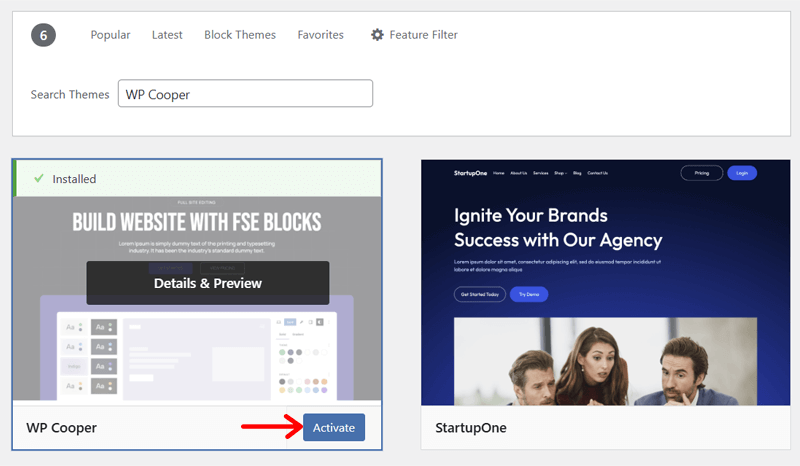
Task: Click inside the Search Themes field
Action: pos(245,94)
